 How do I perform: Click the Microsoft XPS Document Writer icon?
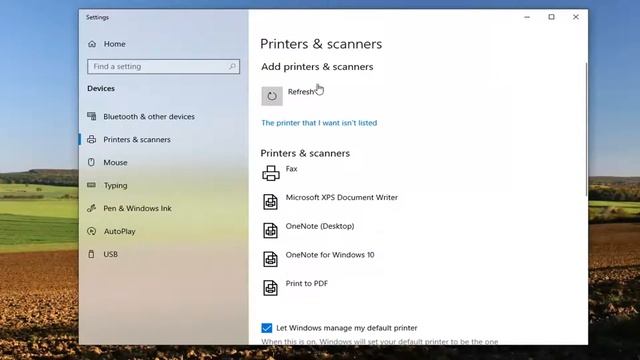click(x=270, y=202)
